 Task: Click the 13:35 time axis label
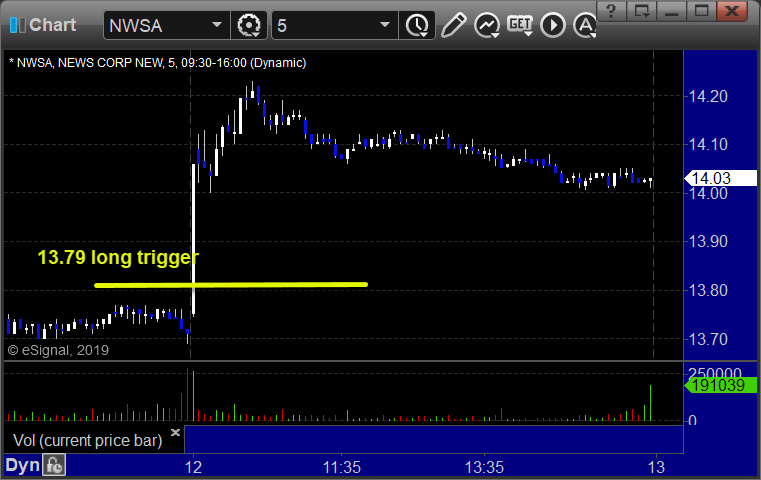[484, 467]
